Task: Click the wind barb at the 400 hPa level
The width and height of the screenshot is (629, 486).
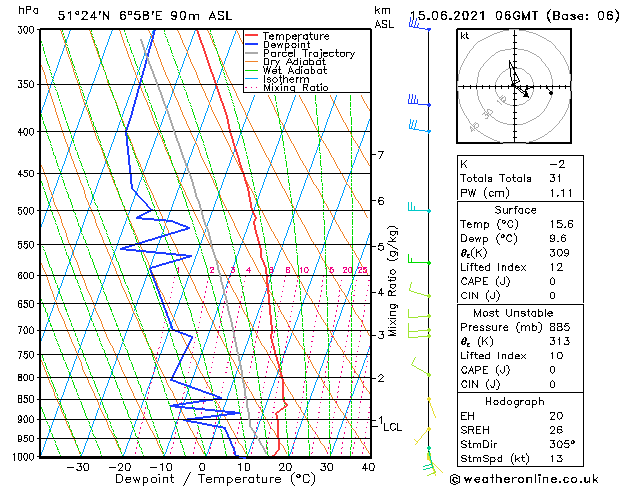Action: click(419, 126)
